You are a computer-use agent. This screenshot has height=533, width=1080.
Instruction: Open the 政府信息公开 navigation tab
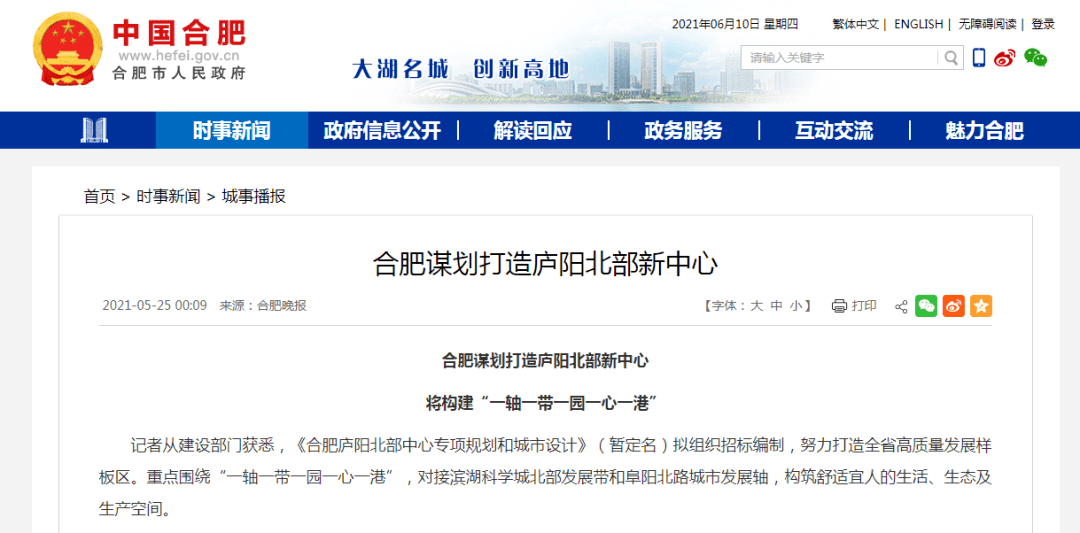(382, 130)
